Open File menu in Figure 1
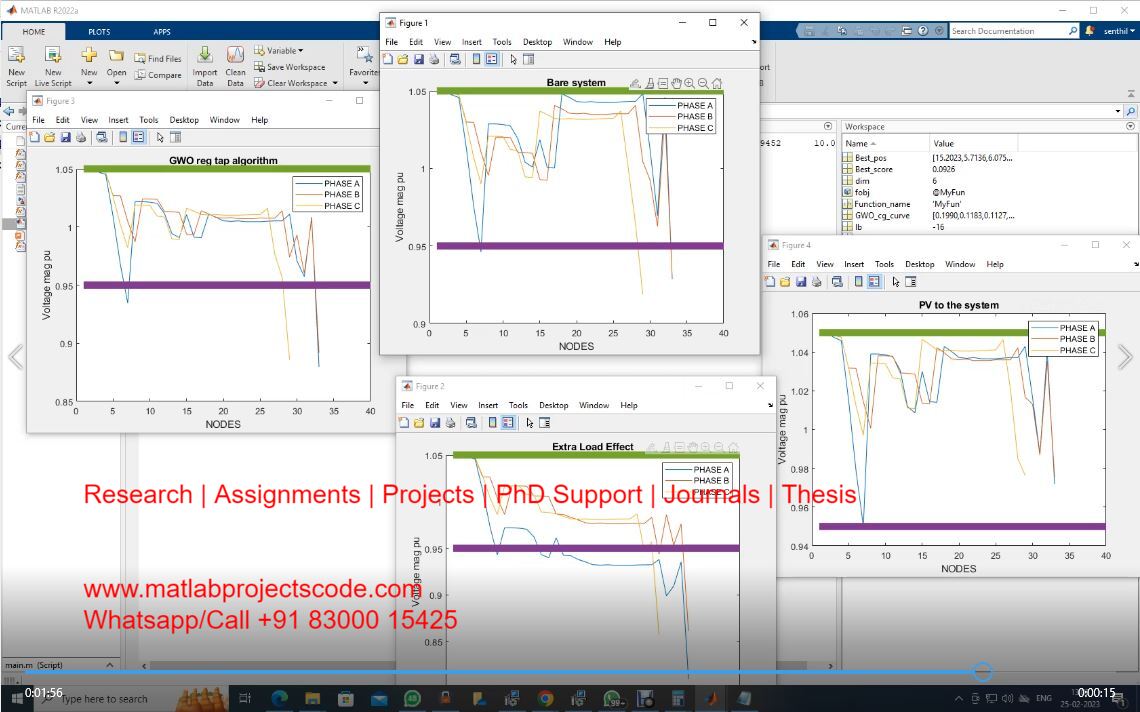 pos(391,42)
